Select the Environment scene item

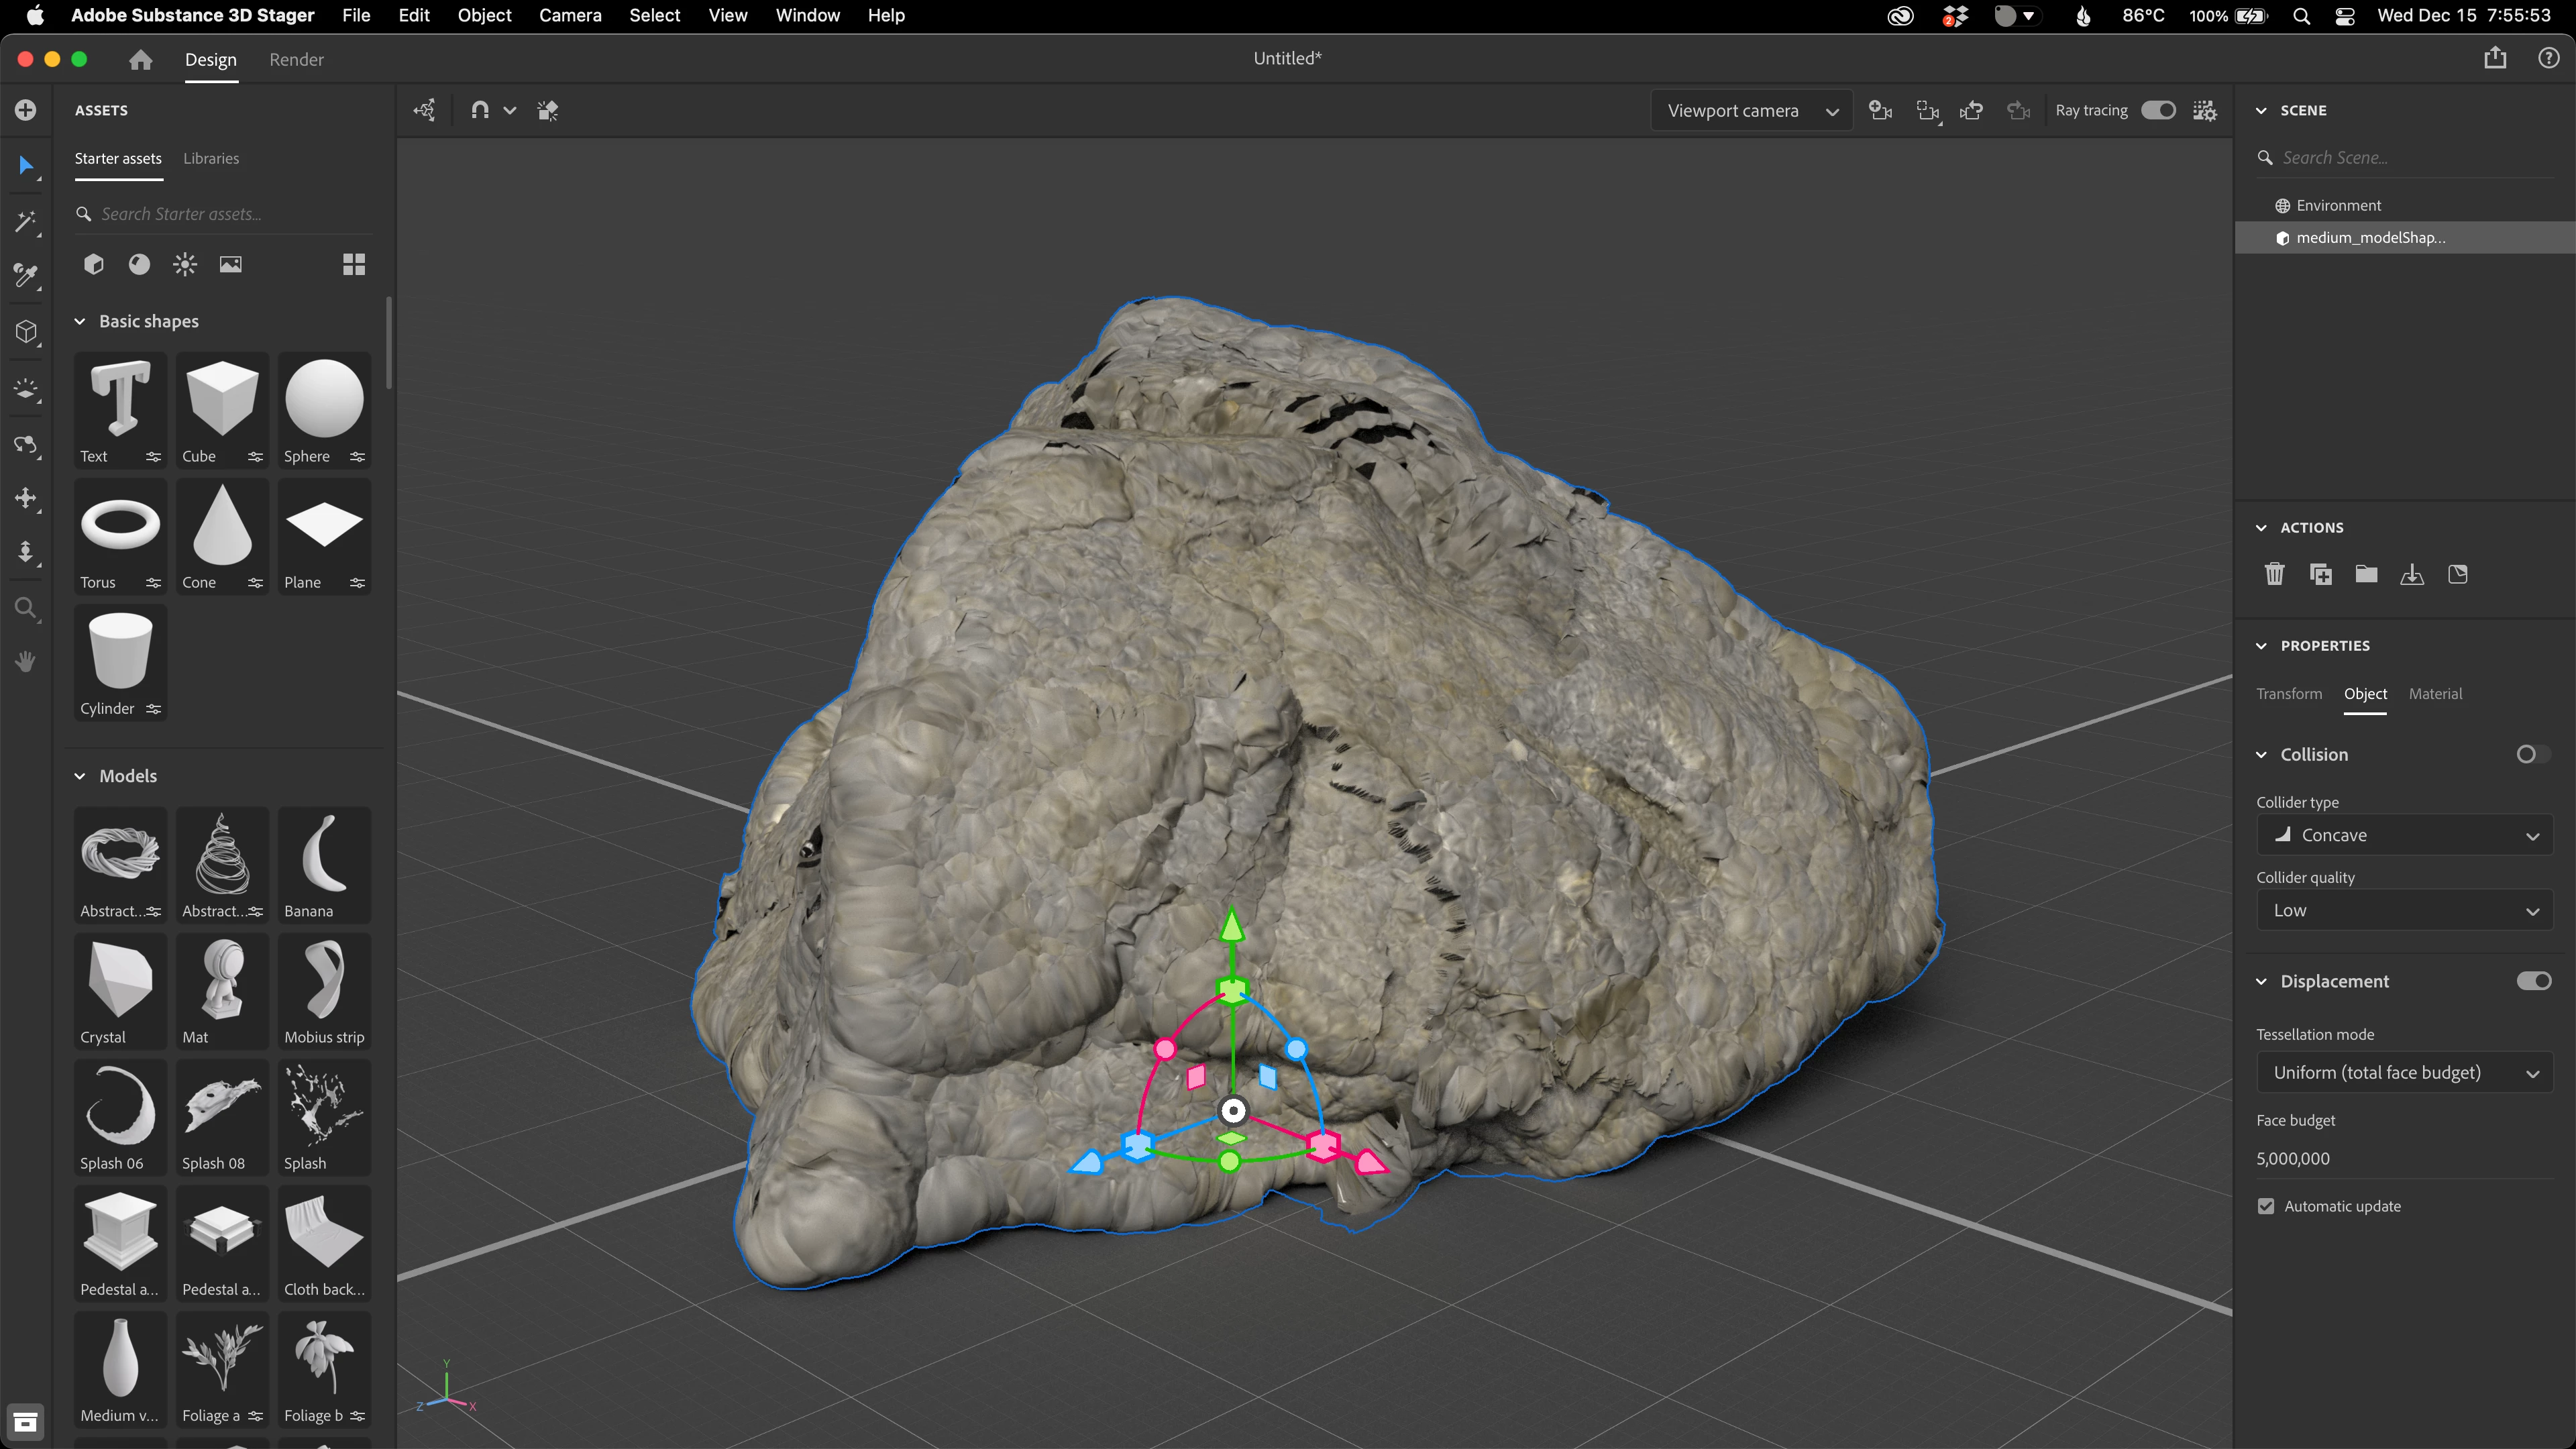(2338, 205)
